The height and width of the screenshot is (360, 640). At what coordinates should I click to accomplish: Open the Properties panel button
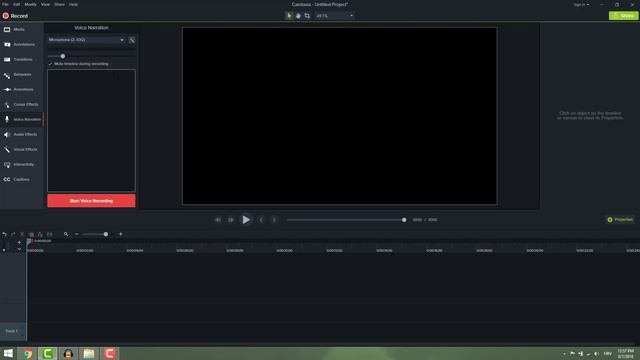(620, 220)
